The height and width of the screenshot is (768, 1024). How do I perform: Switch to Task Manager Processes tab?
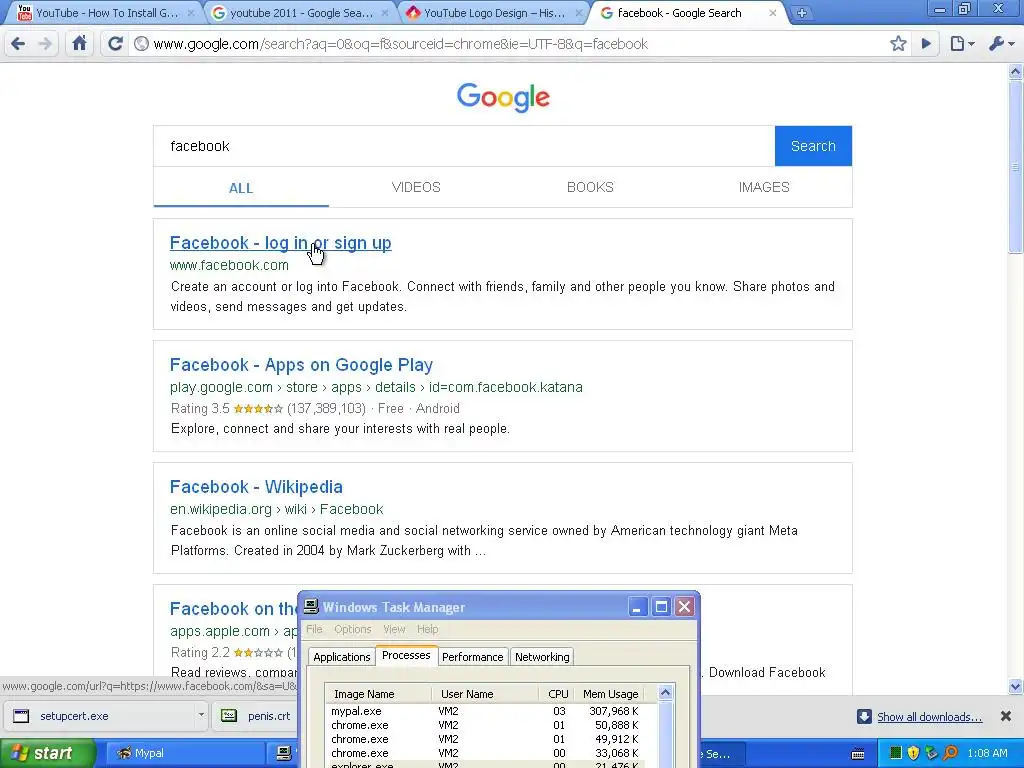coord(406,655)
